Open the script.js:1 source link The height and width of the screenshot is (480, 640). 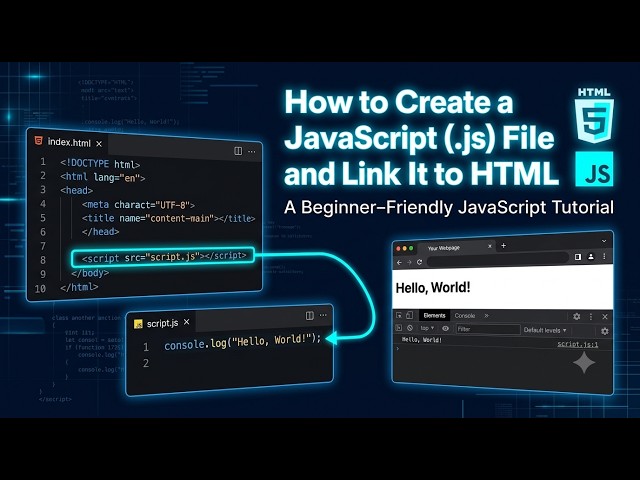coord(578,344)
